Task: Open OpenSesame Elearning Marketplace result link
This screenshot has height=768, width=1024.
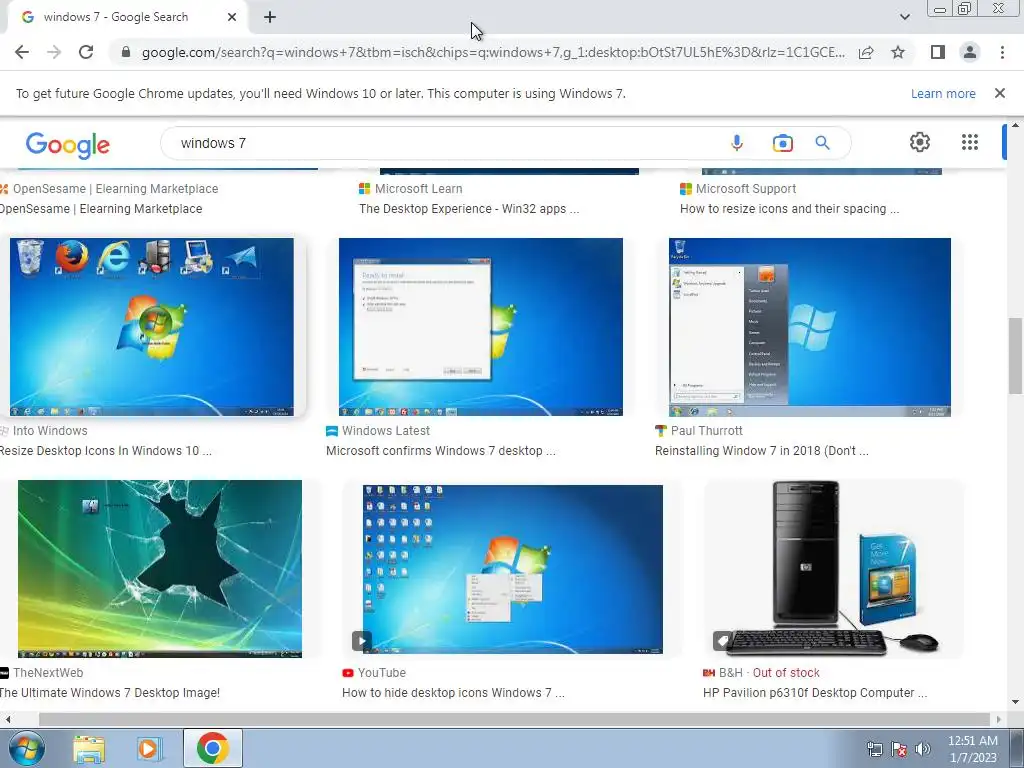Action: coord(101,209)
